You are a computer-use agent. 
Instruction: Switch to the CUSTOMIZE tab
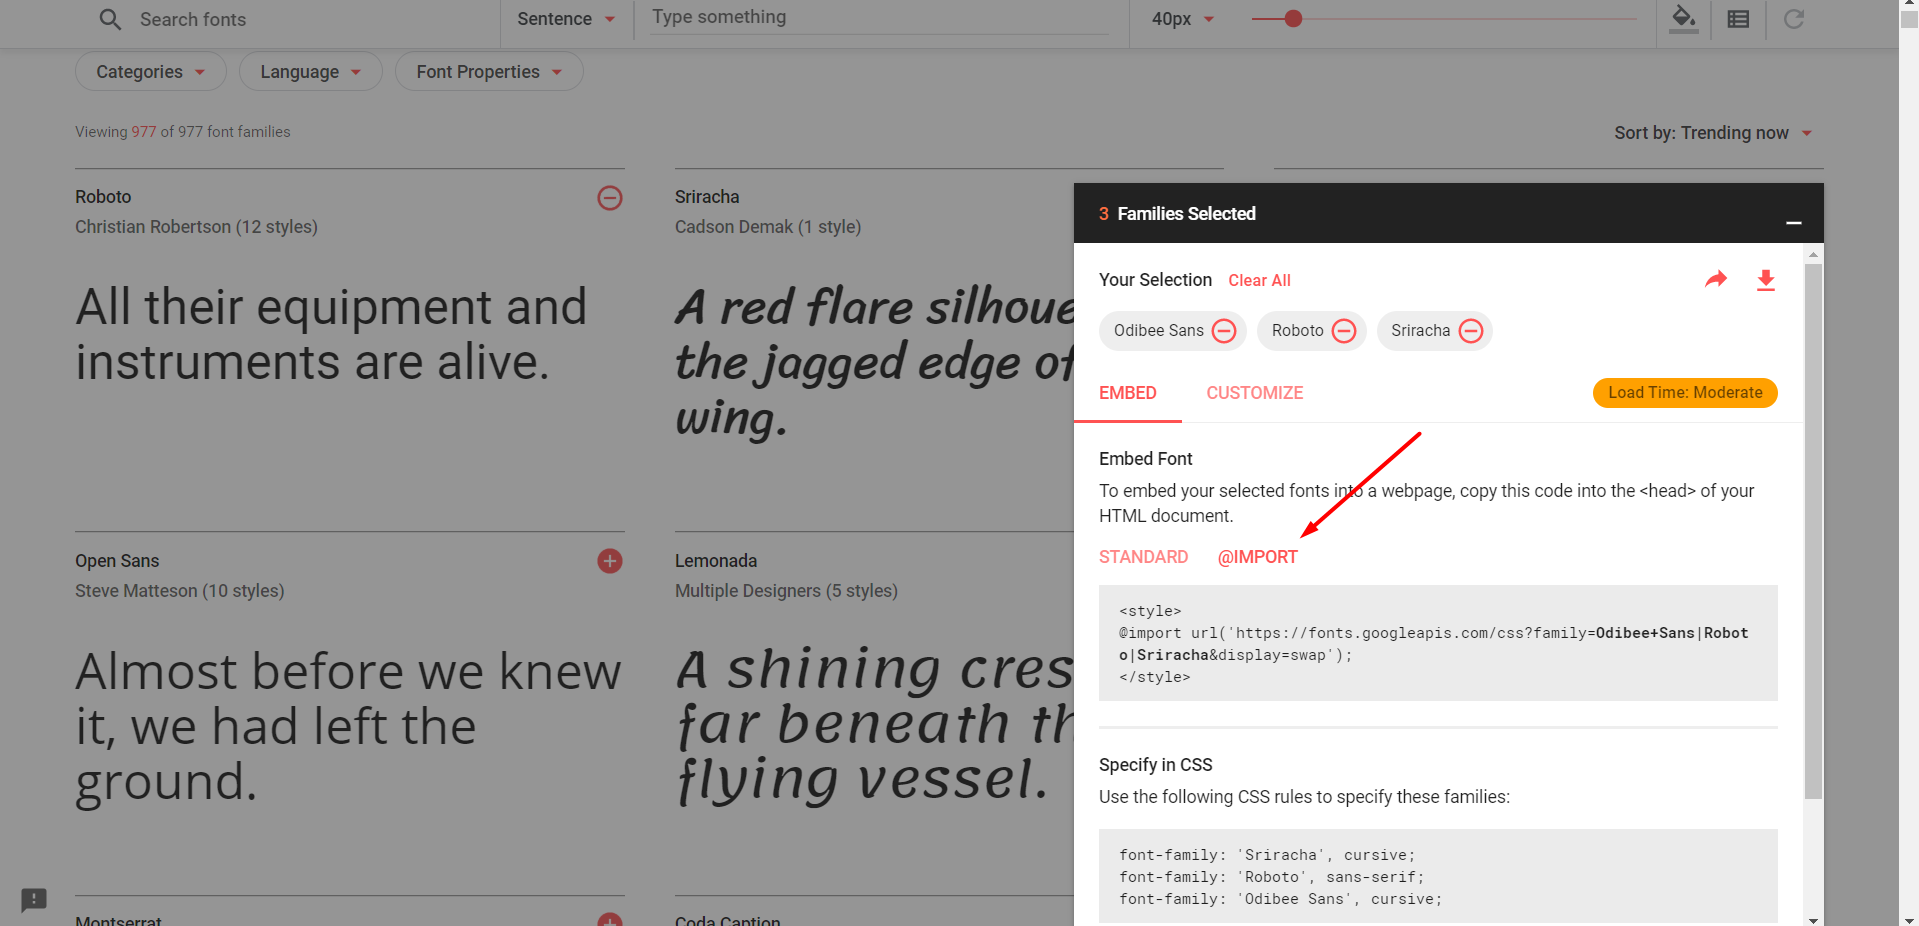[1254, 393]
